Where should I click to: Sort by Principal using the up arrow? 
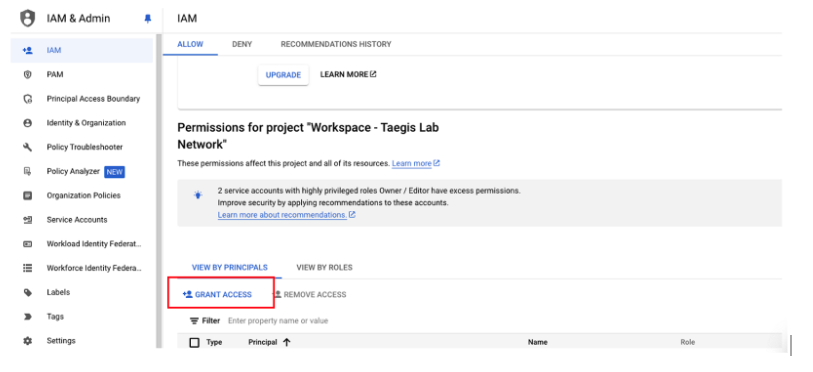click(x=286, y=342)
